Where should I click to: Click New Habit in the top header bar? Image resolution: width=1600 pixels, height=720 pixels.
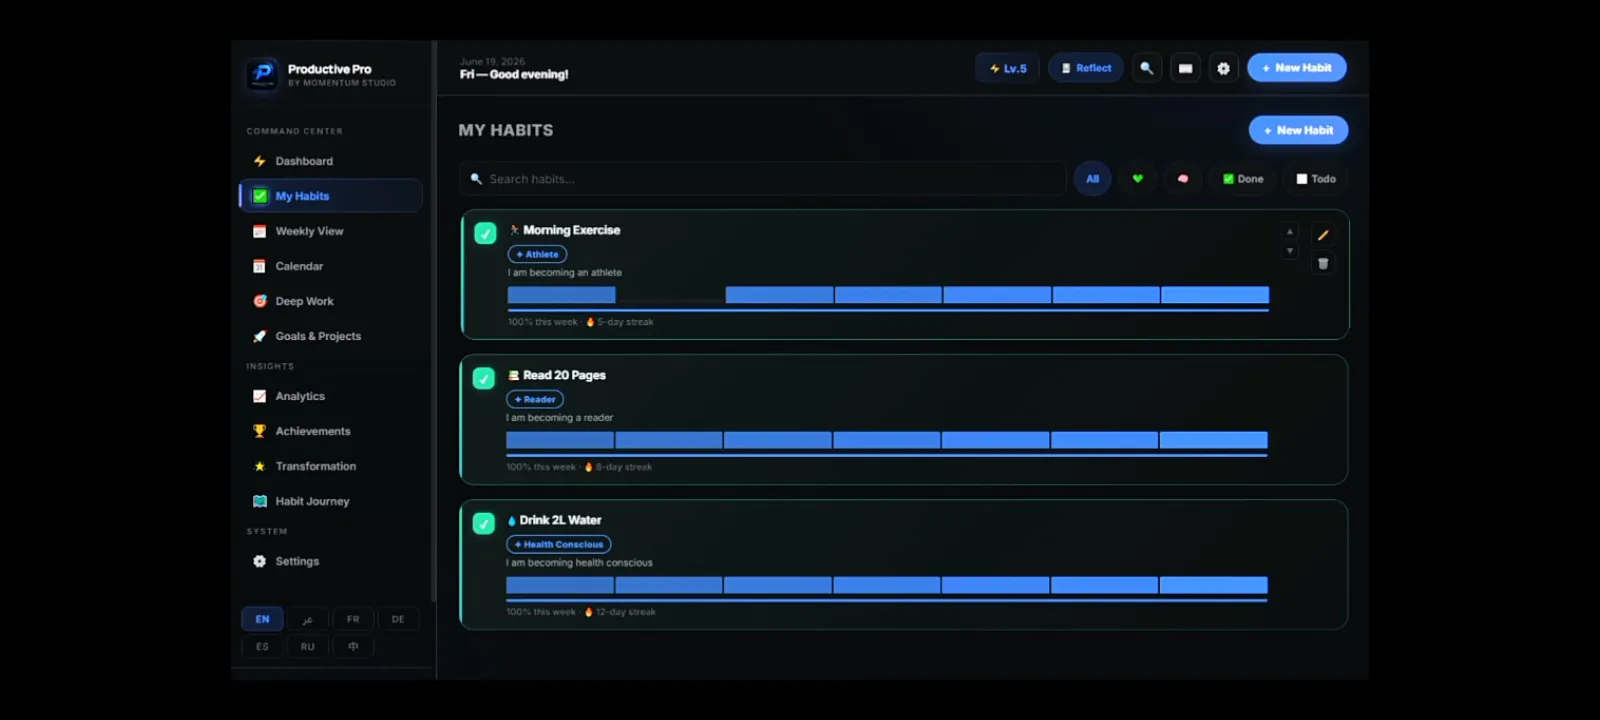pyautogui.click(x=1297, y=68)
